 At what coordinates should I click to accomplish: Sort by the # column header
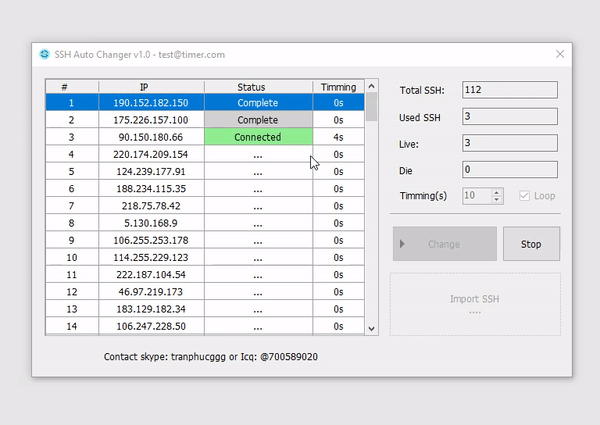[72, 87]
